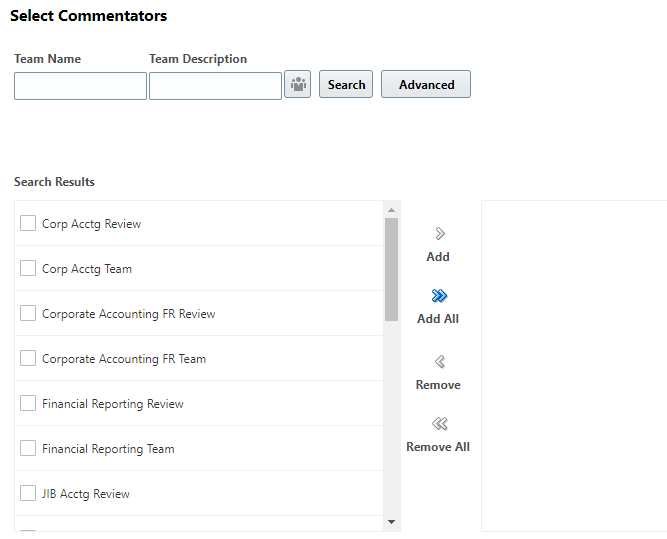Click the Remove All label
667x539 pixels.
[438, 447]
